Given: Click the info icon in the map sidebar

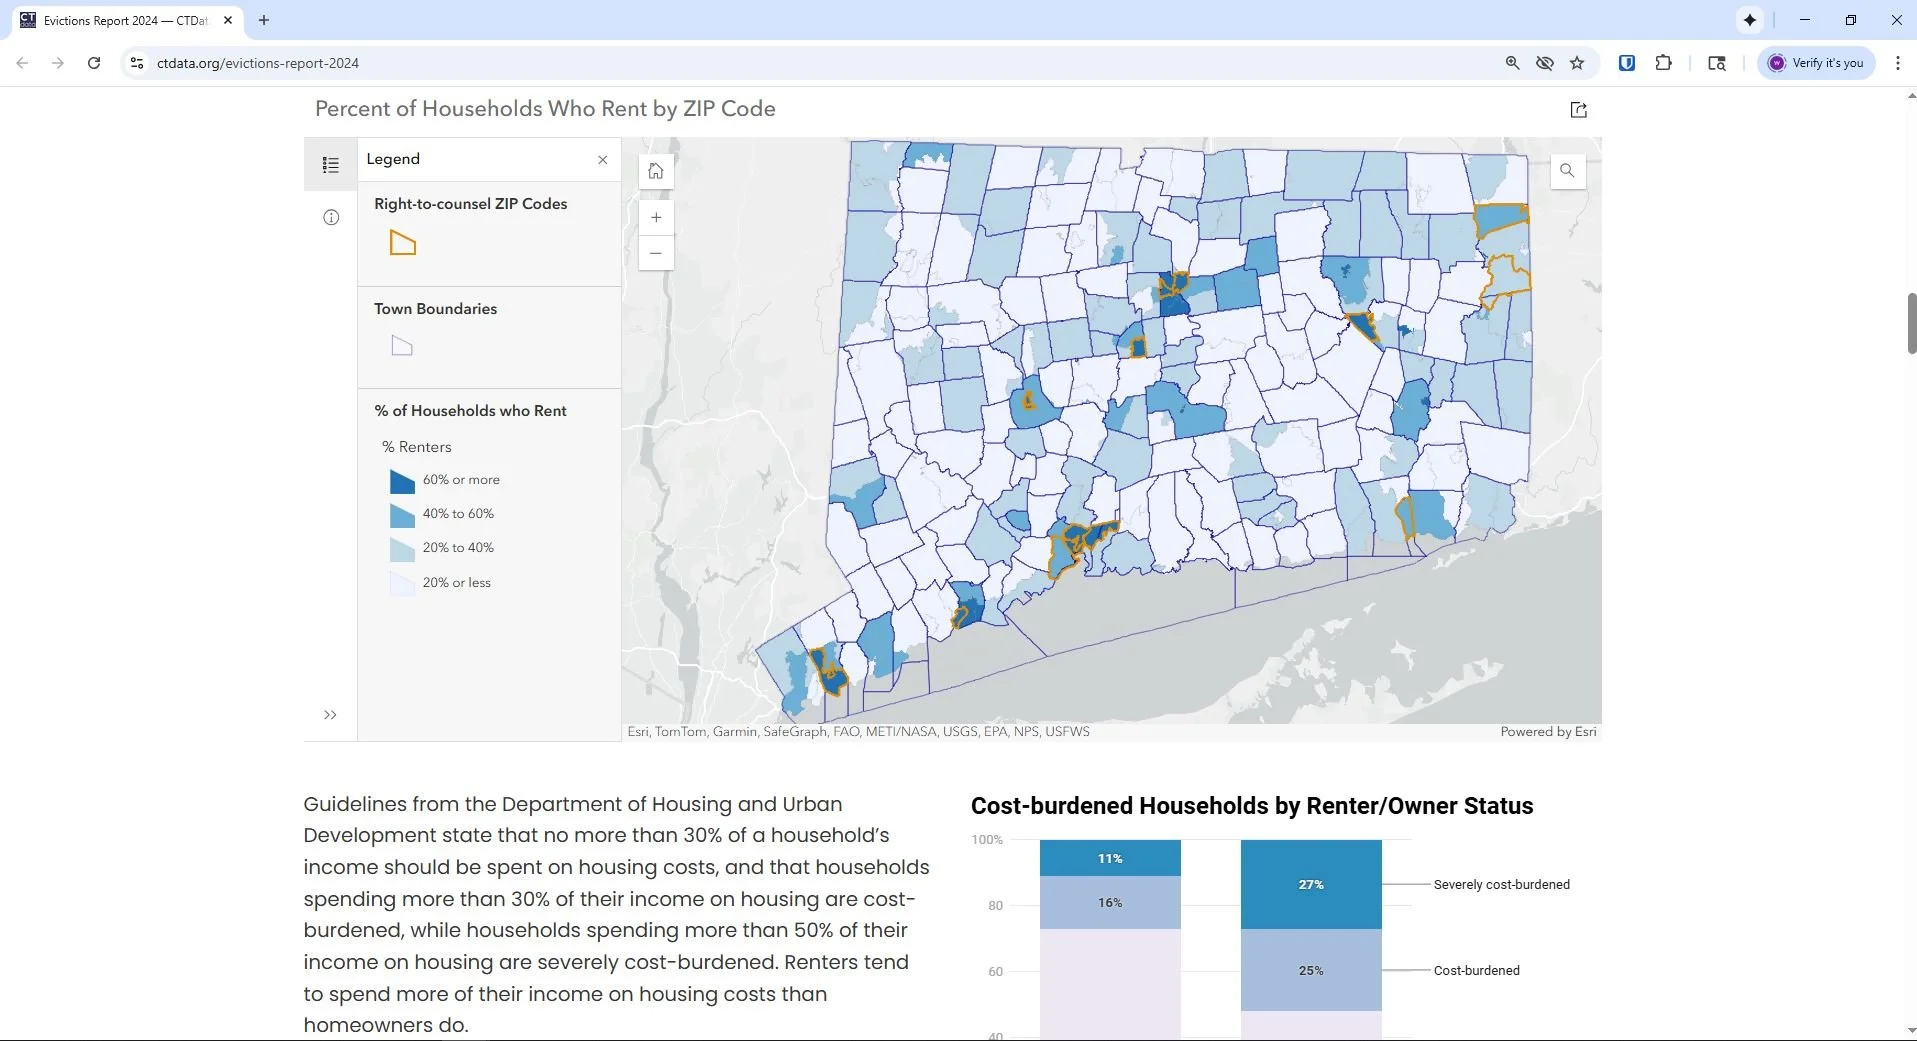Looking at the screenshot, I should tap(330, 217).
